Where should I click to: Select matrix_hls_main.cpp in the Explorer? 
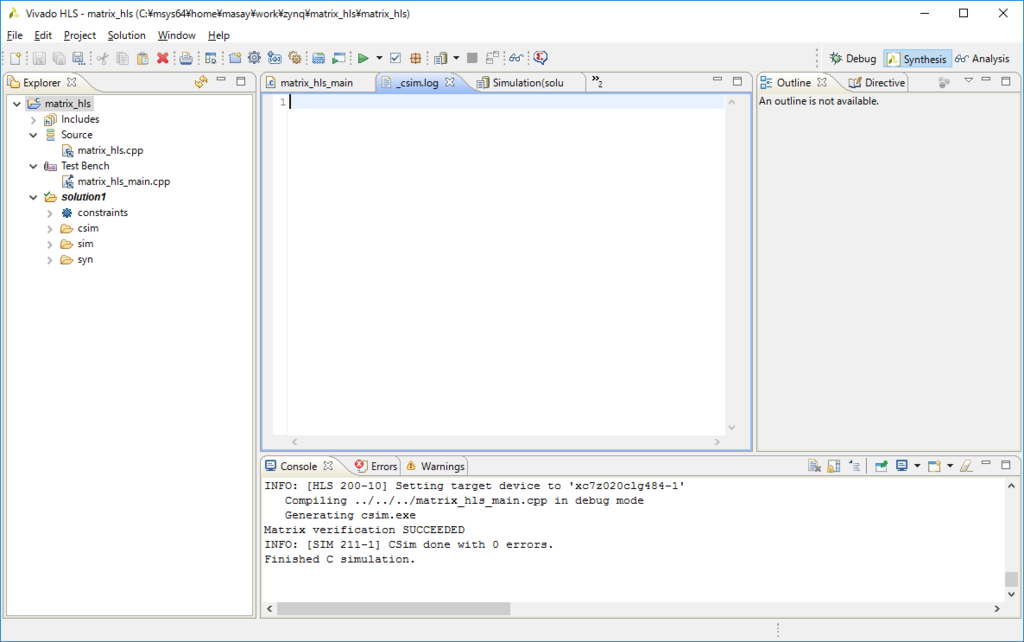point(123,182)
